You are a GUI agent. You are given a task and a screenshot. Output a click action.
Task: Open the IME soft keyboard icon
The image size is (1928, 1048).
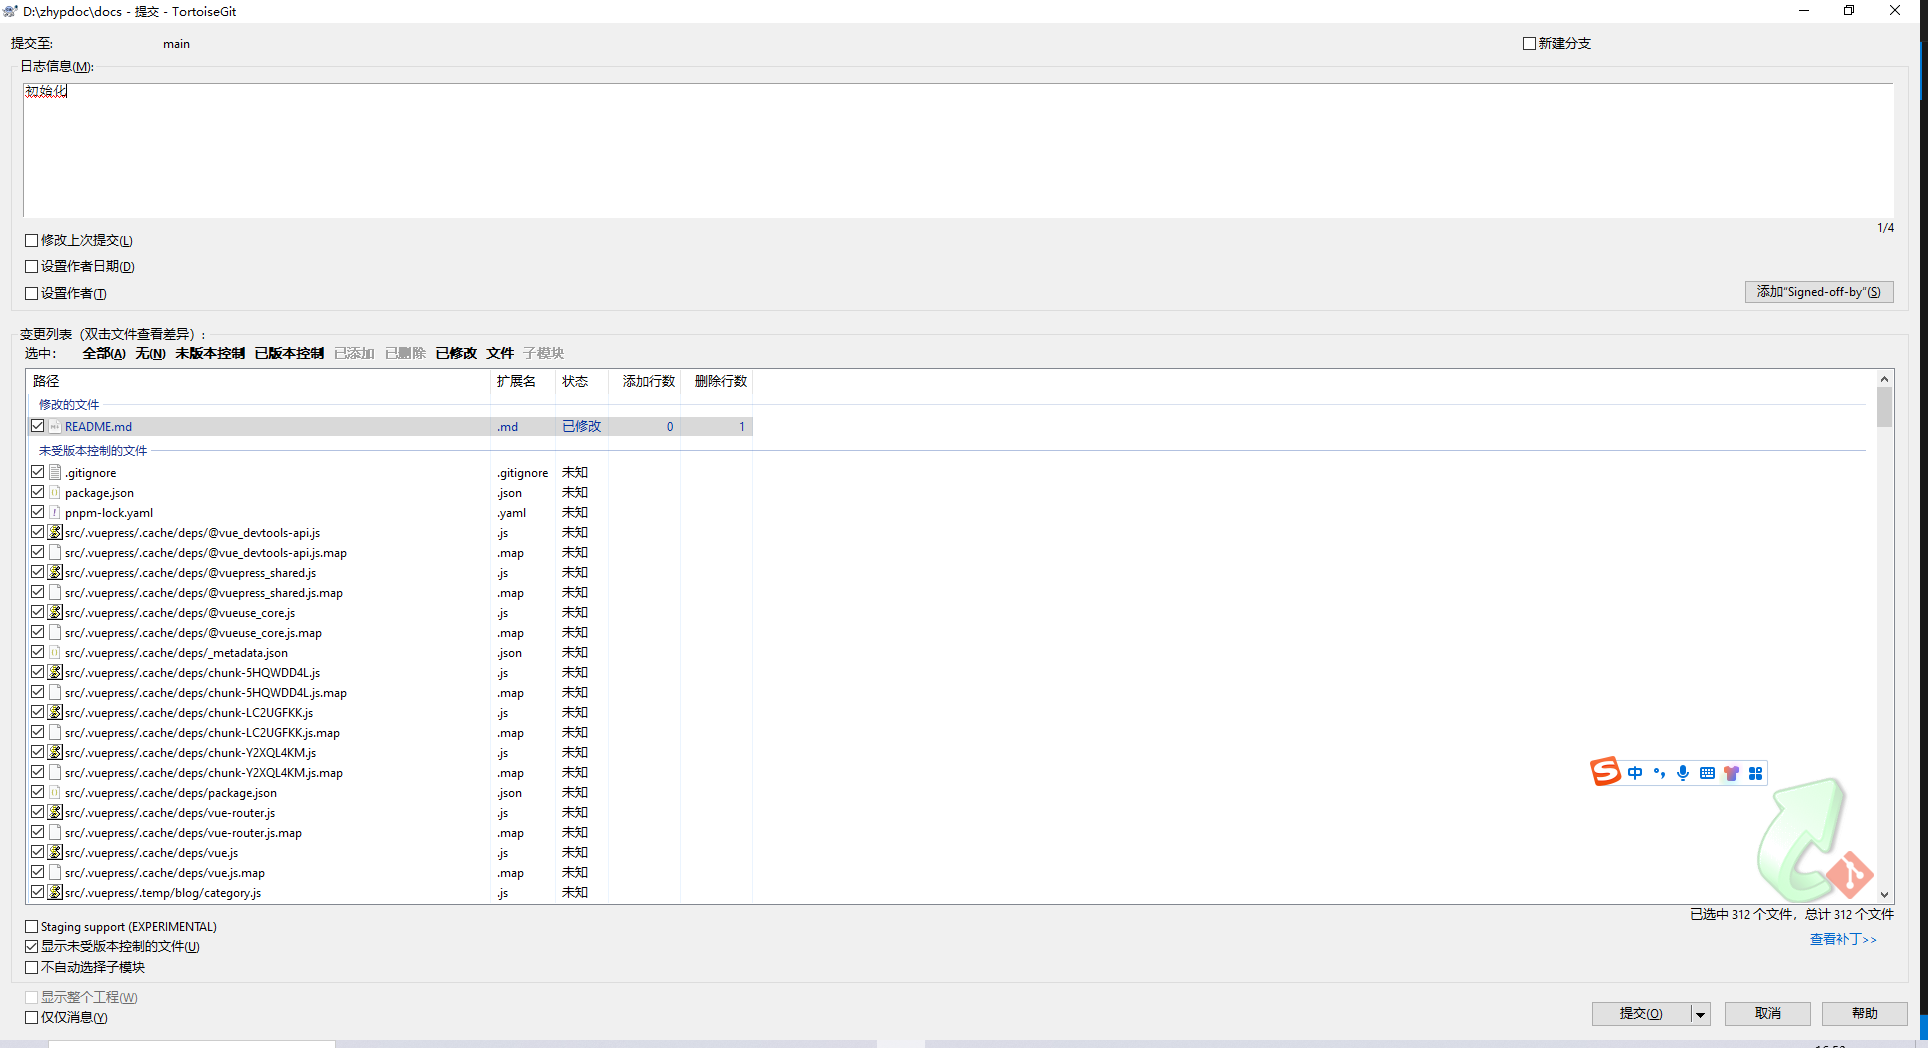[1707, 773]
